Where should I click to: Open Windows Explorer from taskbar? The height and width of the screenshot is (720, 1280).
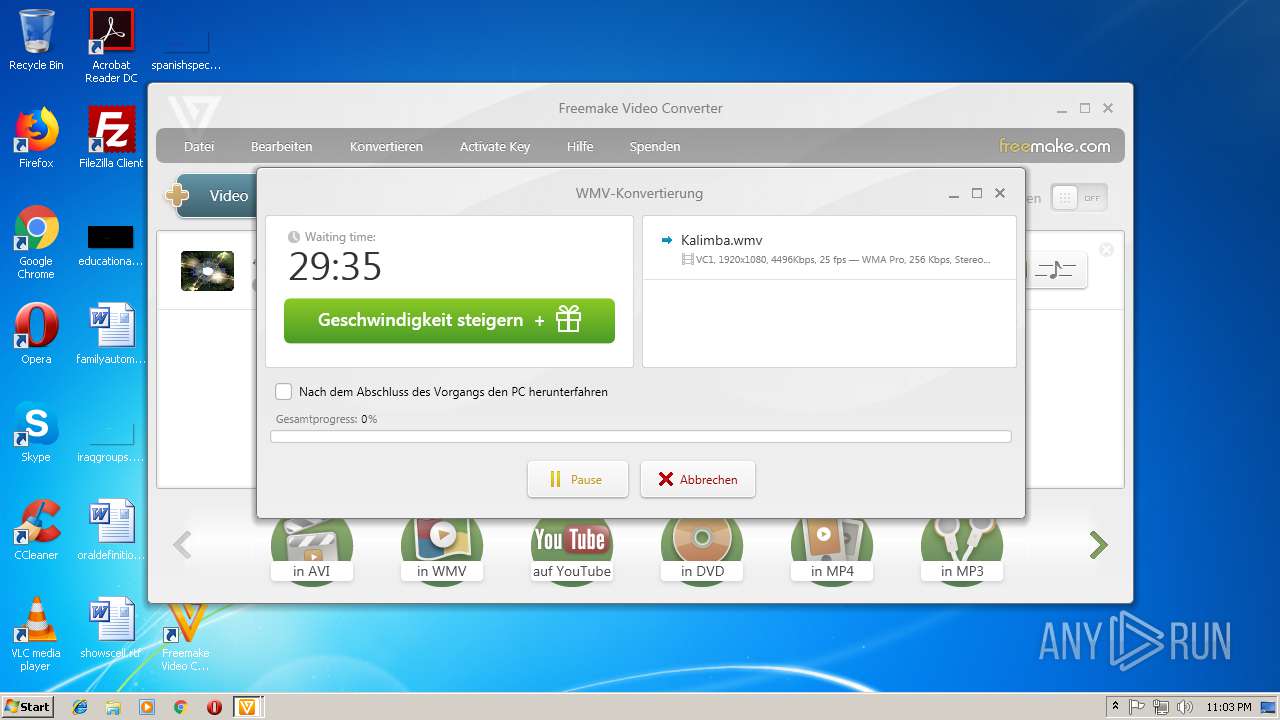coord(113,707)
